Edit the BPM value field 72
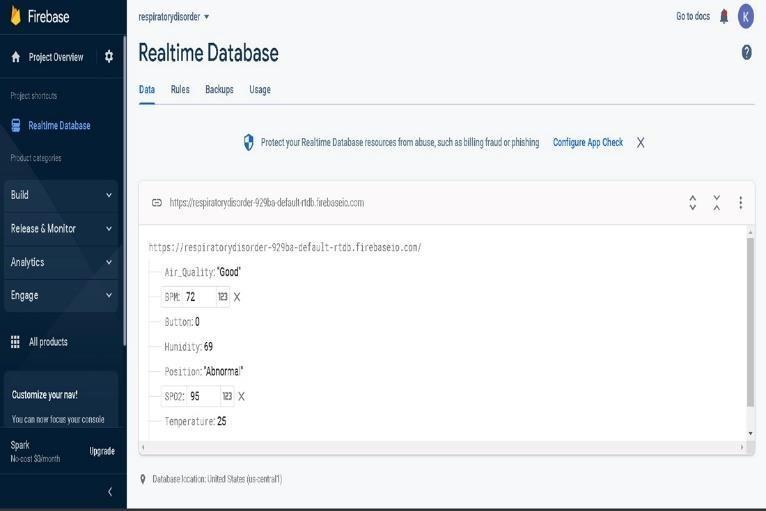766x511 pixels. (x=199, y=297)
